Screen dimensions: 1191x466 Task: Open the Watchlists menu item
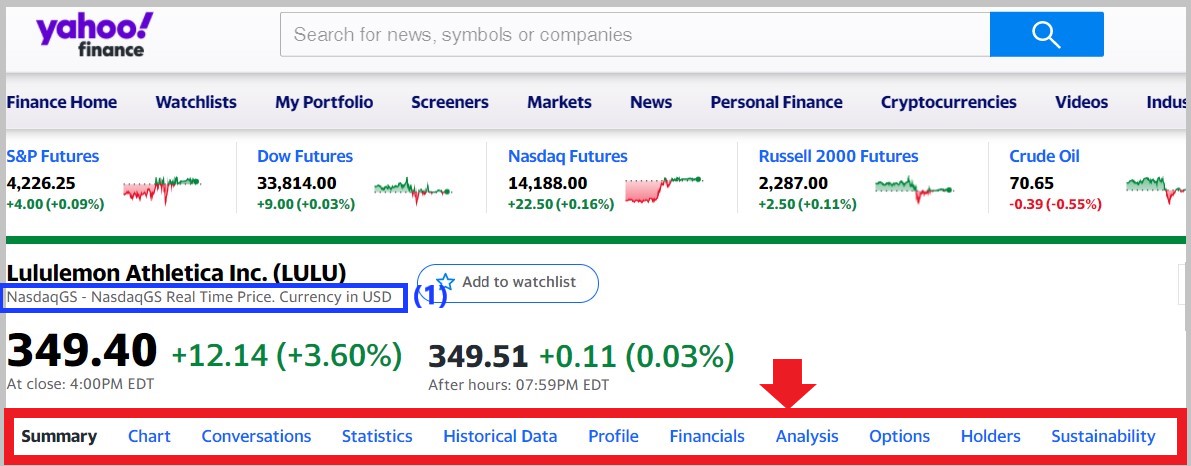(x=196, y=102)
